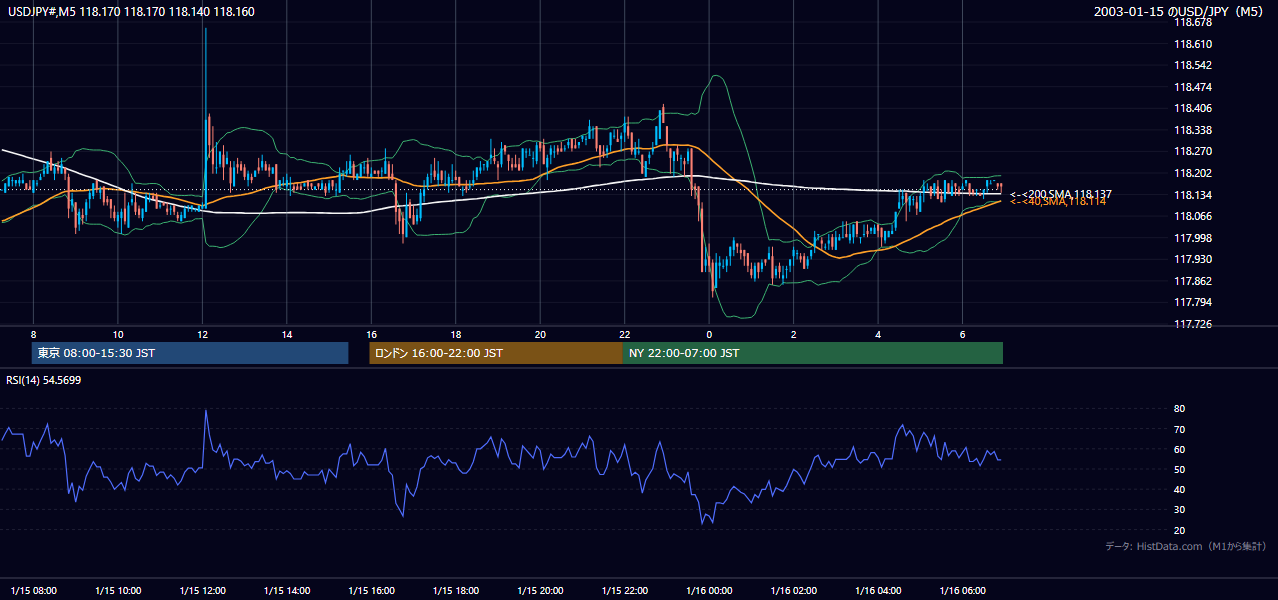Click bottom time label 1/15 22:00
The width and height of the screenshot is (1278, 600).
click(x=625, y=590)
